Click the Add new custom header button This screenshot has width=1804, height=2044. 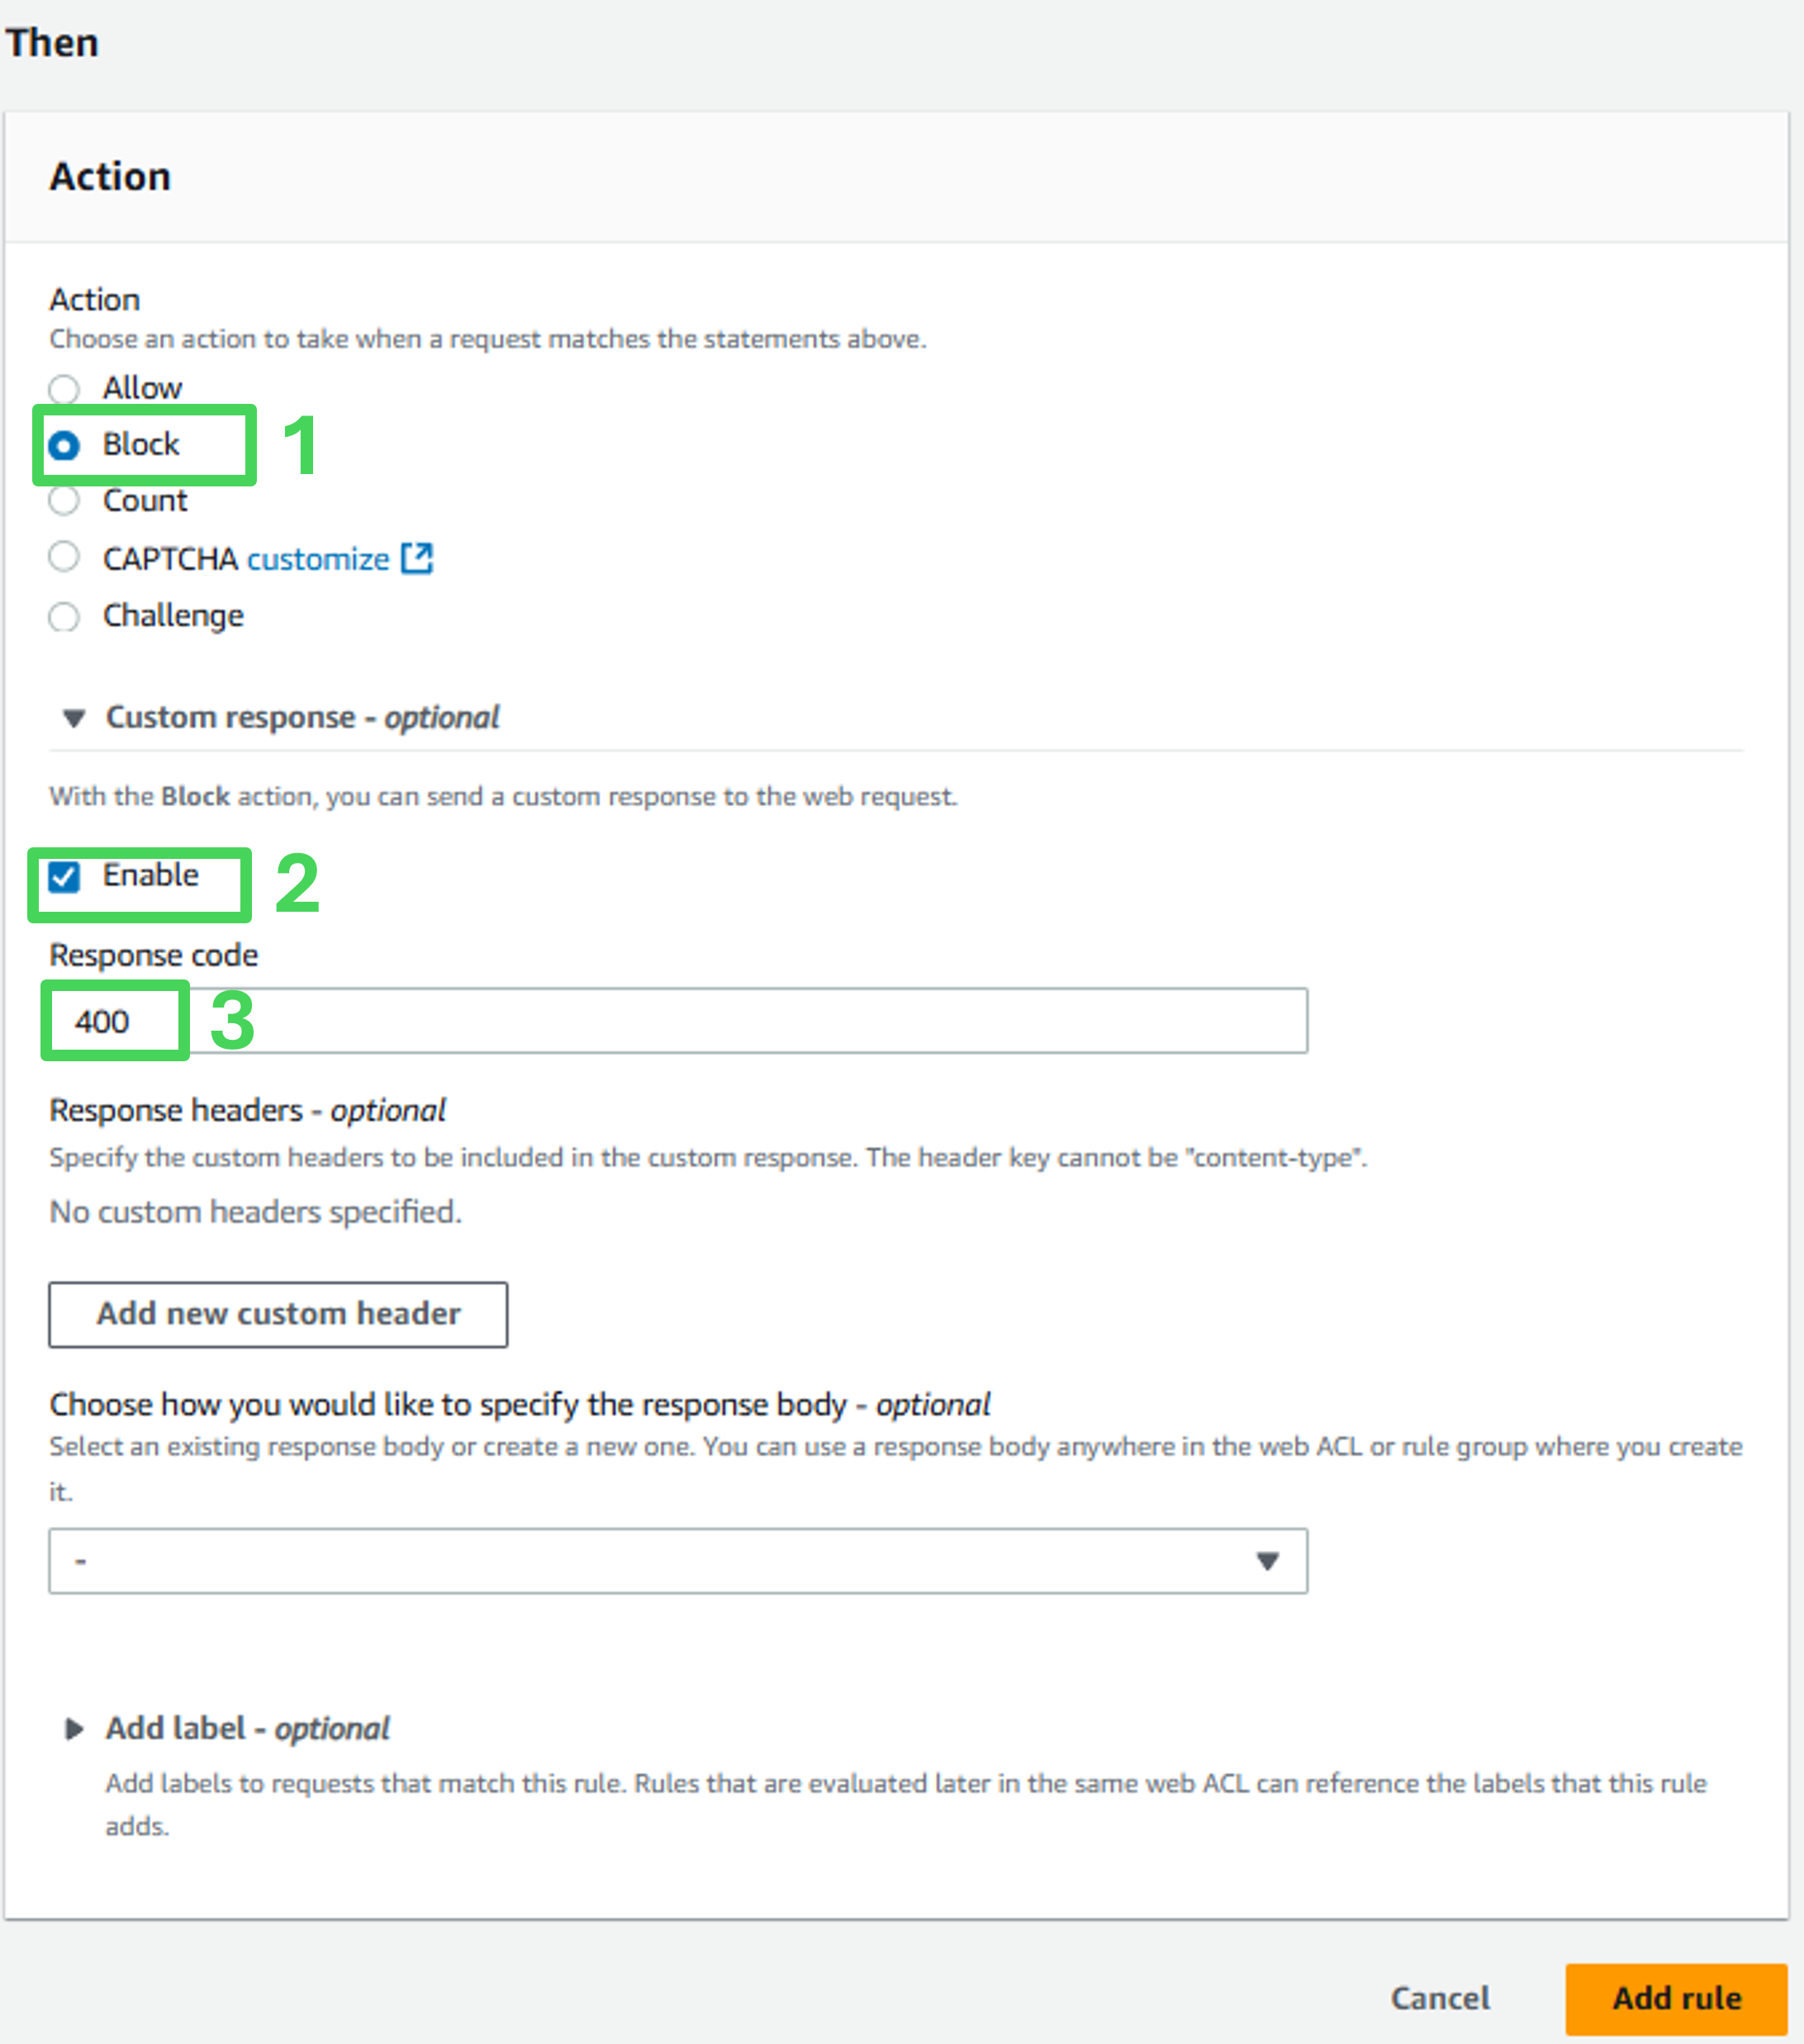tap(278, 1314)
